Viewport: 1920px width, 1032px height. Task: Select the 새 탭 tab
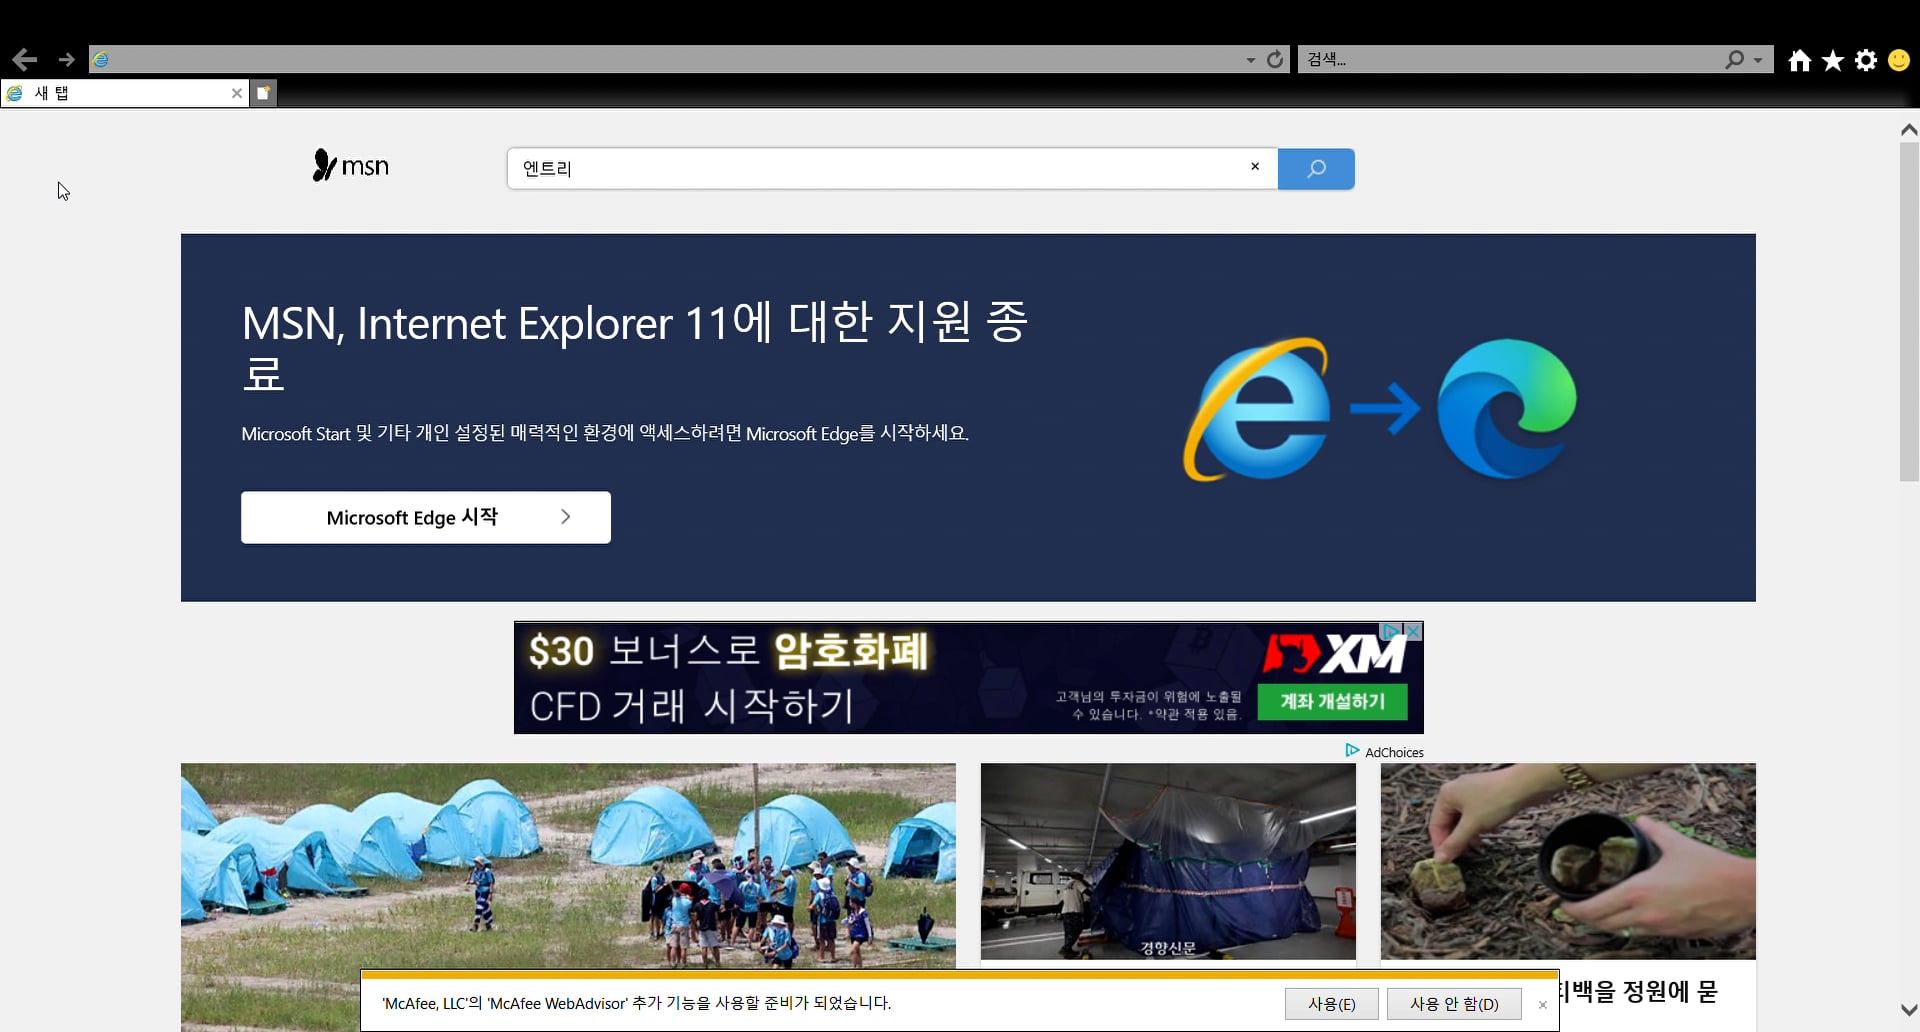pos(120,92)
